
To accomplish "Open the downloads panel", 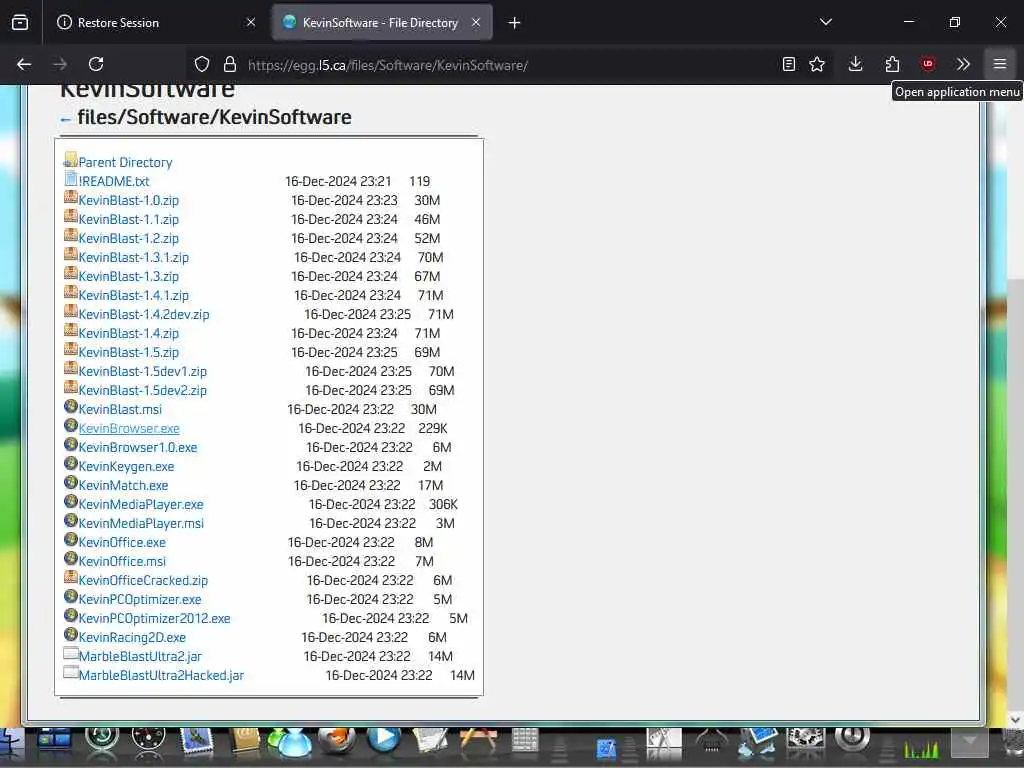I will coord(856,64).
